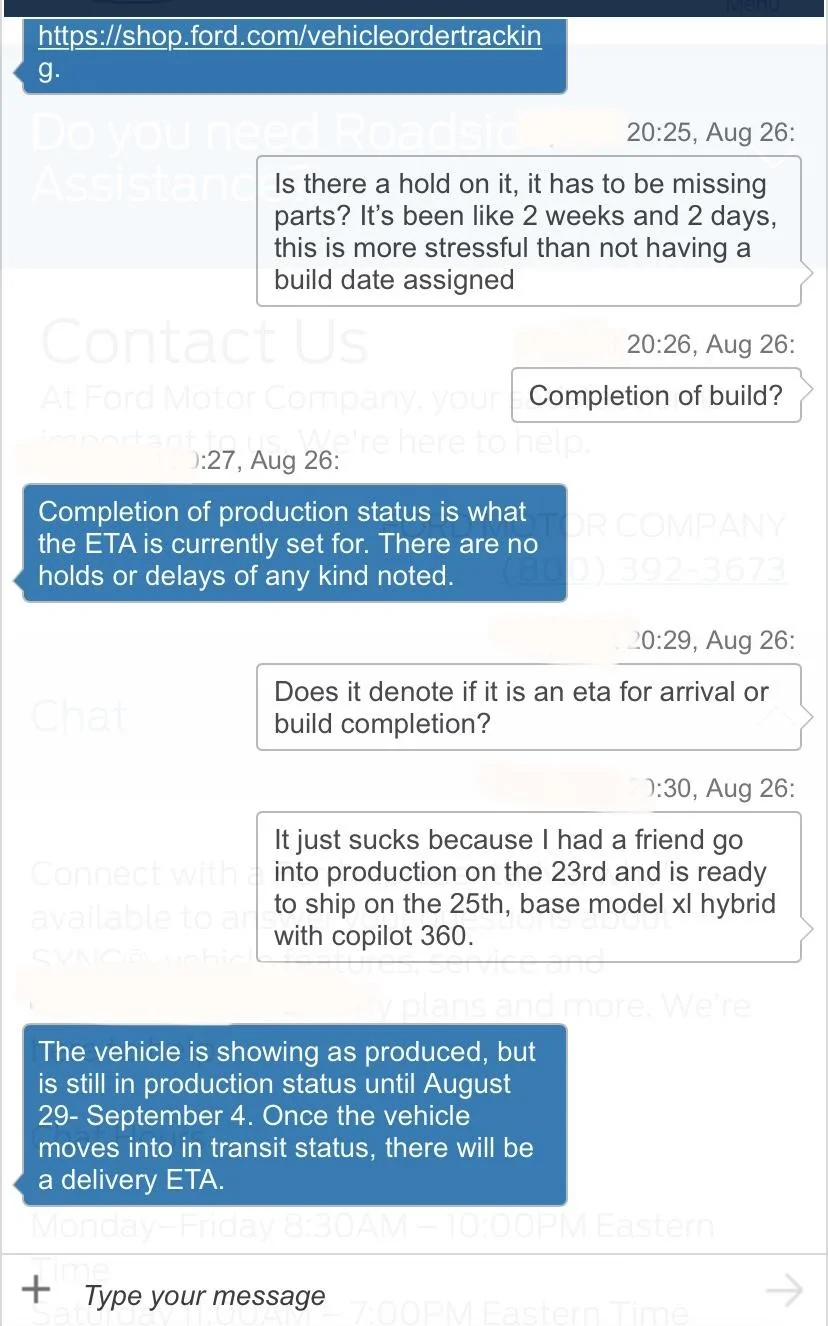The height and width of the screenshot is (1326, 828).
Task: Tap the :30, Aug 26 timestamp
Action: (718, 788)
